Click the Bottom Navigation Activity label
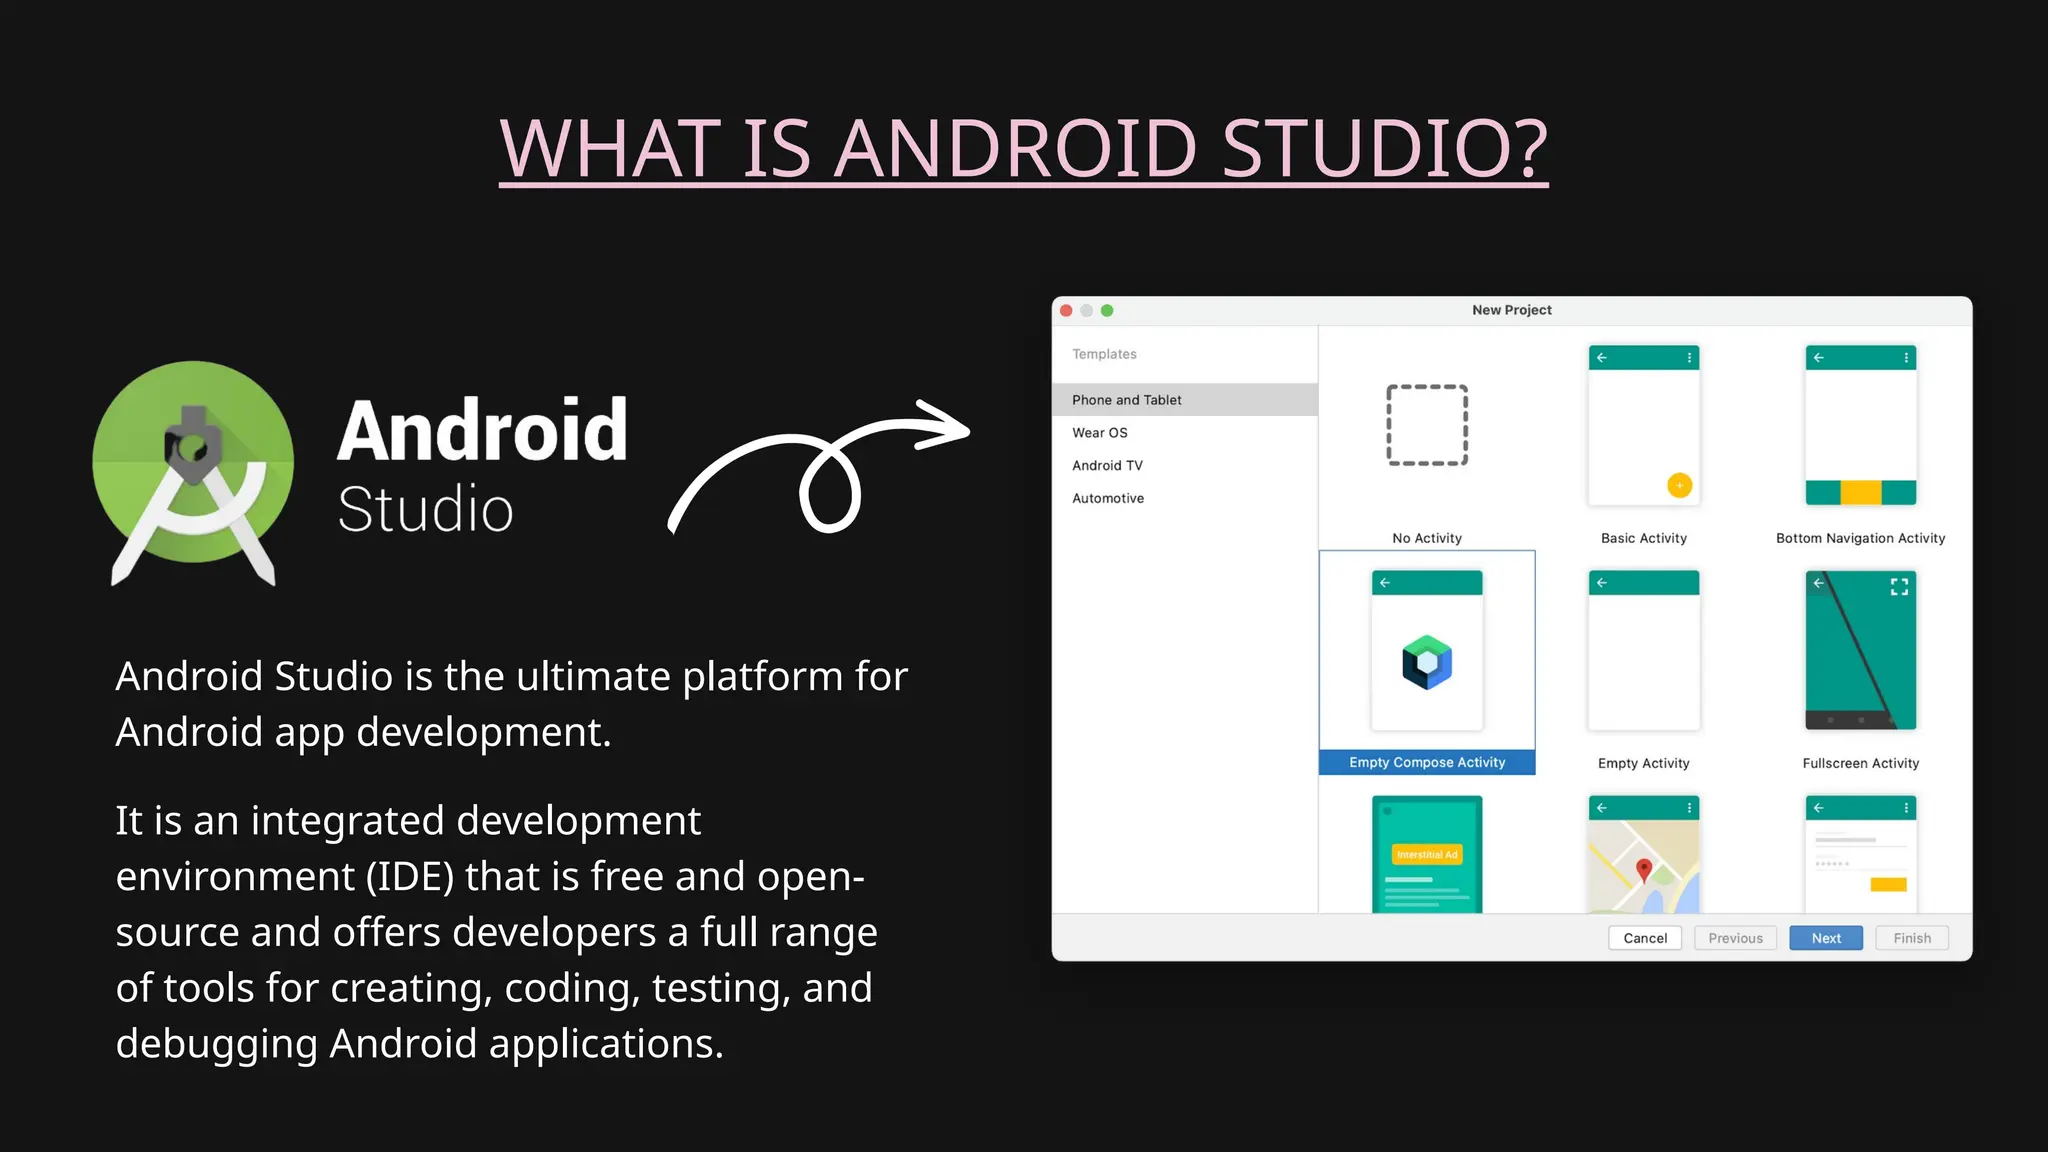Image resolution: width=2048 pixels, height=1152 pixels. [1861, 538]
